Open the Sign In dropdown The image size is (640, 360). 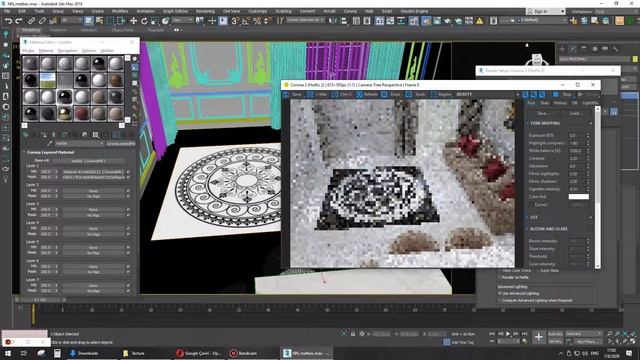point(546,11)
